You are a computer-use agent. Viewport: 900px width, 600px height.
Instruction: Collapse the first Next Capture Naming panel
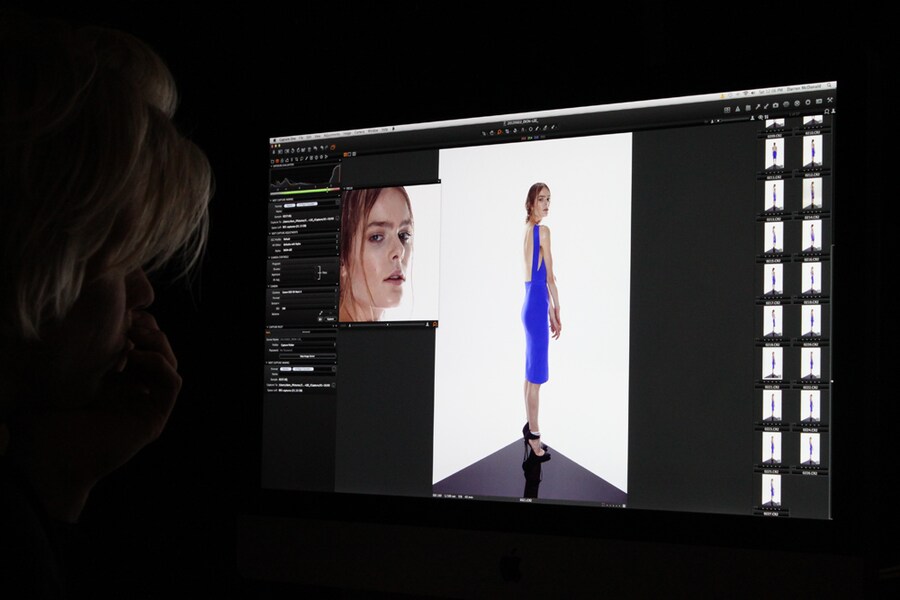(271, 200)
